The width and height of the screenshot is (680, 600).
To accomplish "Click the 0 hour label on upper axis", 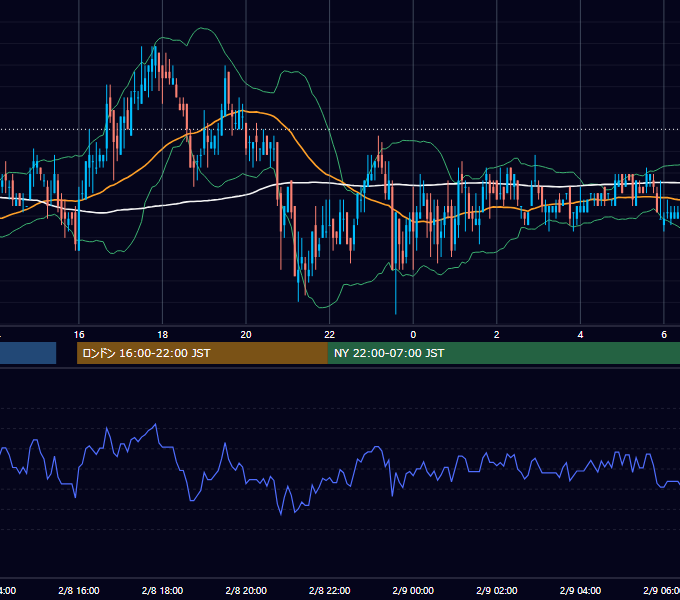I will tap(413, 335).
